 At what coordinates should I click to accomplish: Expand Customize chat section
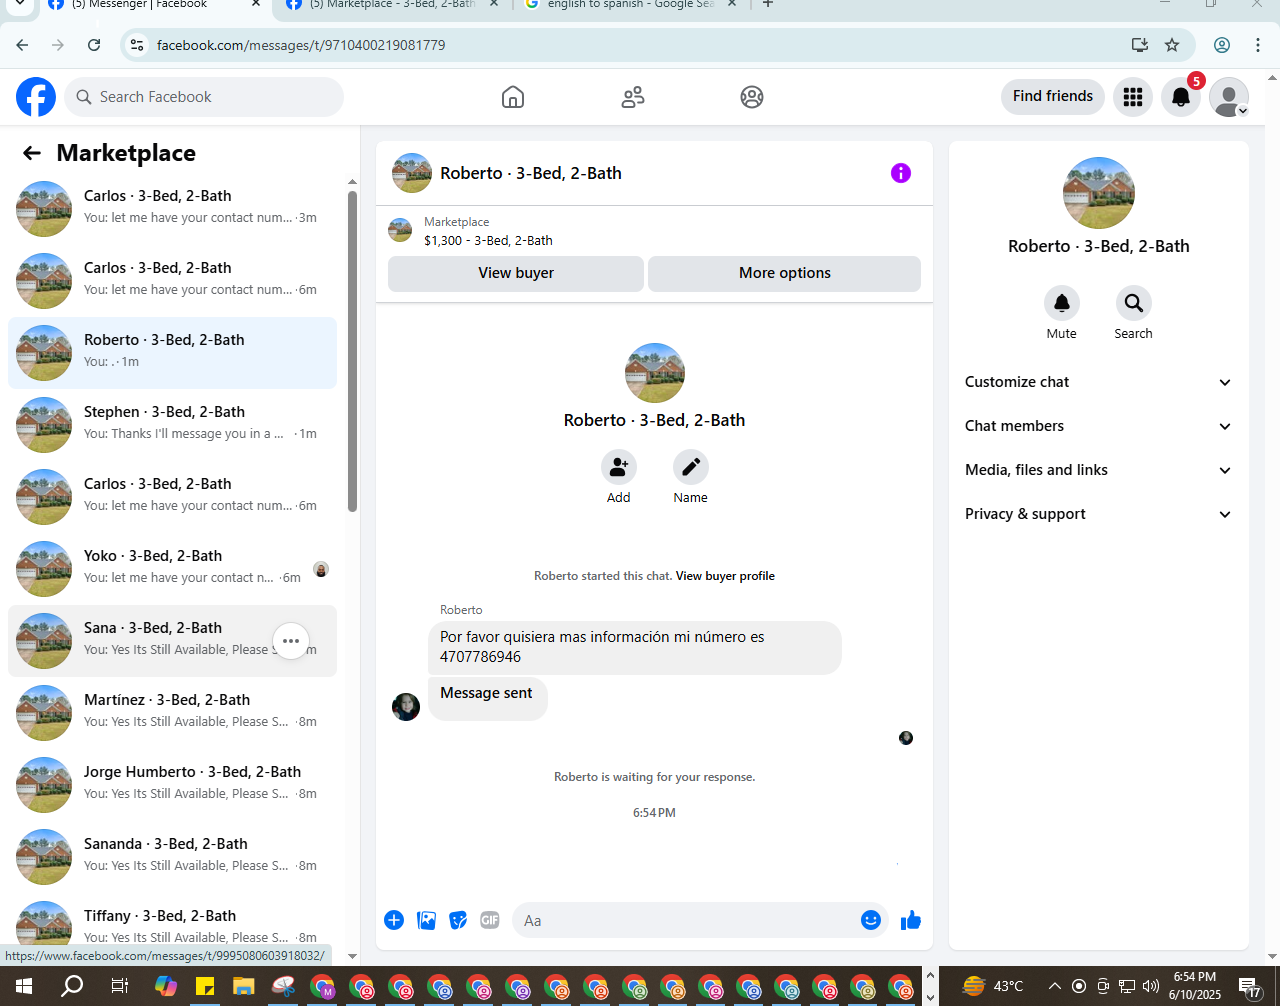[1098, 382]
